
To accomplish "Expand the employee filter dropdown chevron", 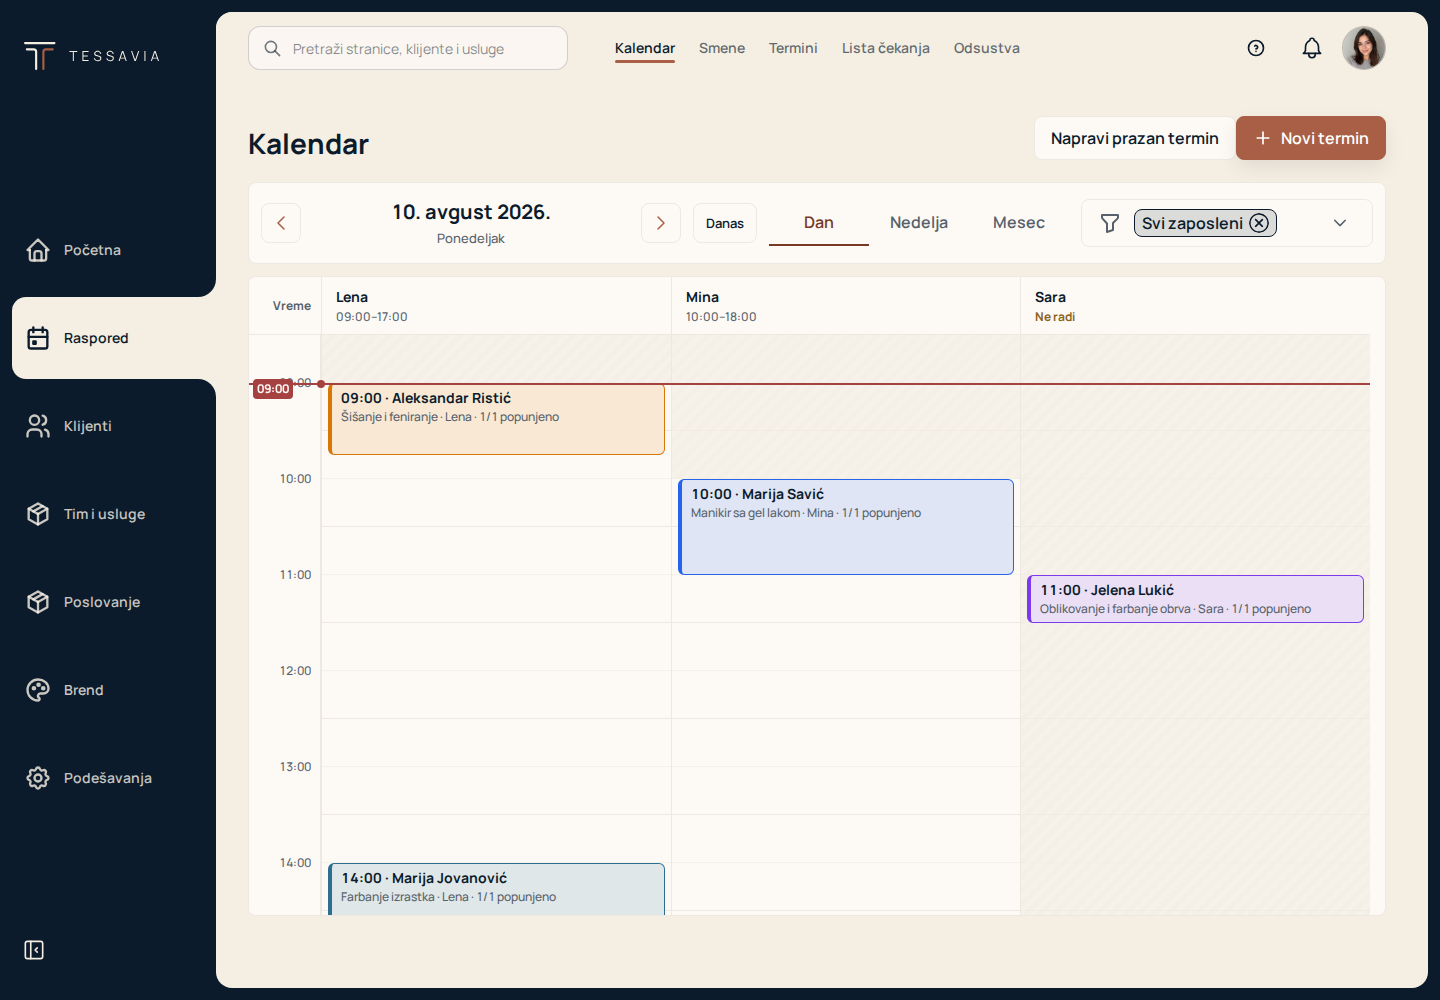I will [1340, 223].
